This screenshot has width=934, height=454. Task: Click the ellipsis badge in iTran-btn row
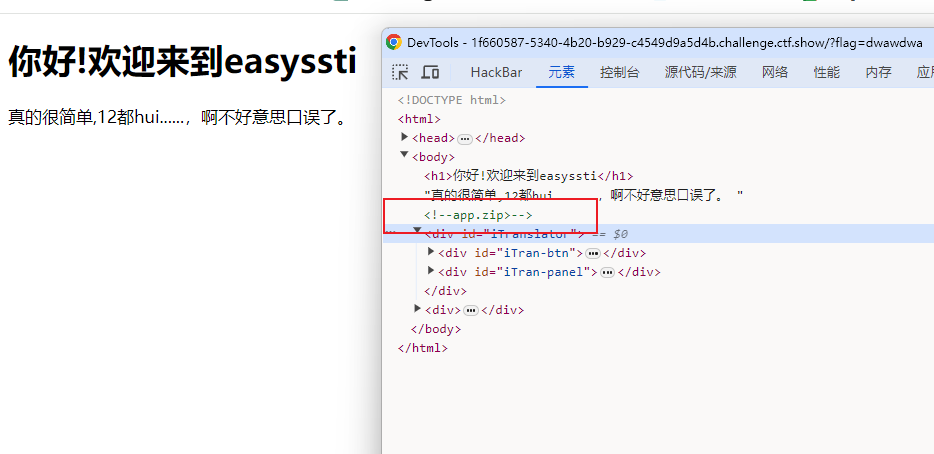click(x=593, y=253)
